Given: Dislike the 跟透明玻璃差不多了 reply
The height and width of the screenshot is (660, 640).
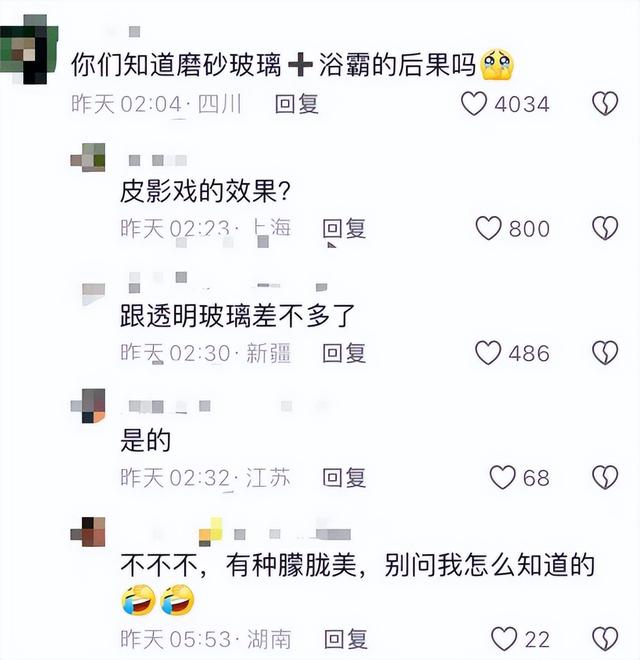Looking at the screenshot, I should coord(605,352).
